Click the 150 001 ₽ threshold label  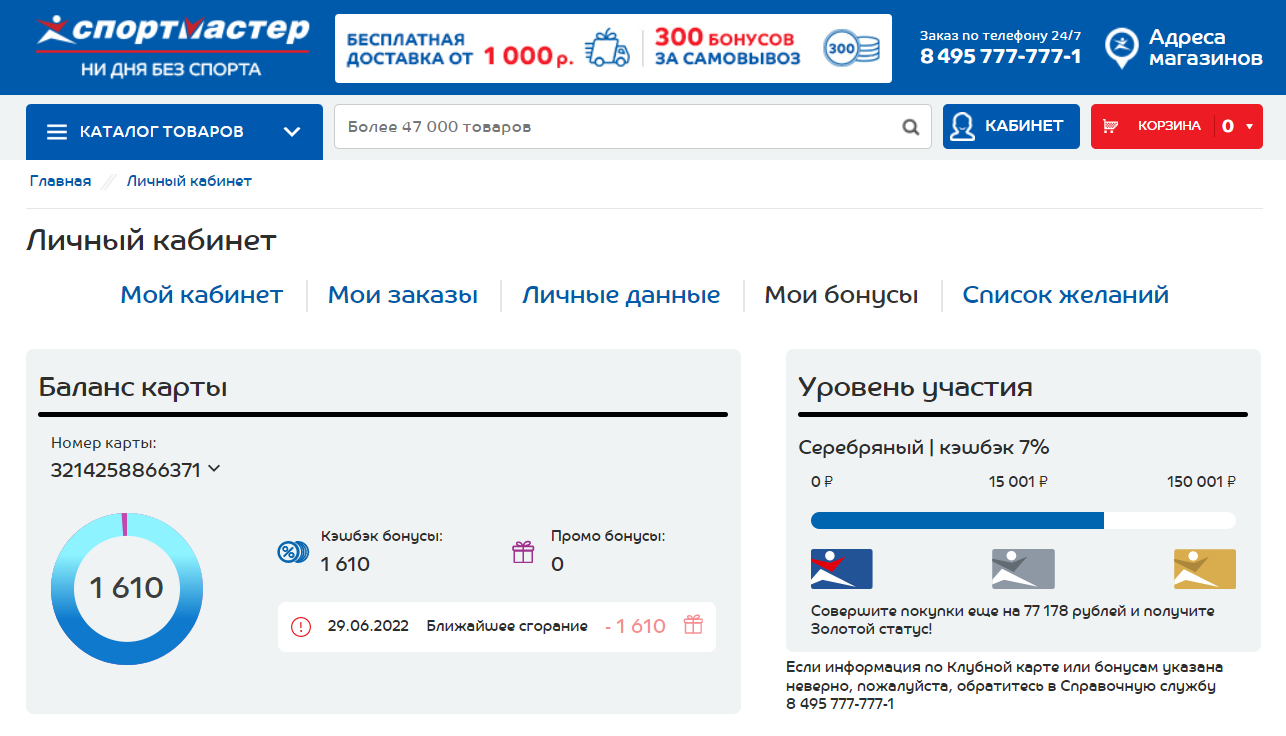tap(1201, 482)
